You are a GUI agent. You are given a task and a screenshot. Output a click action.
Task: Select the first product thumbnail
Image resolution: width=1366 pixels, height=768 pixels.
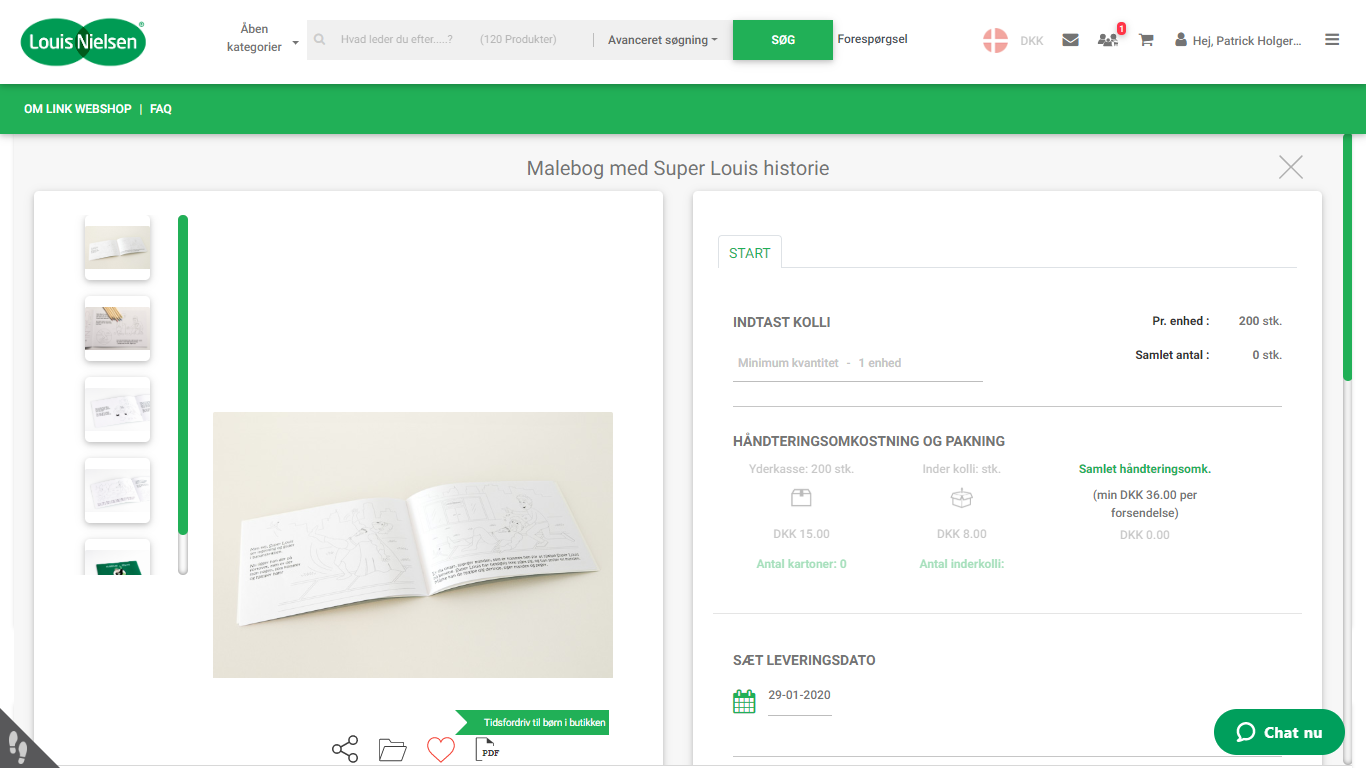[117, 247]
